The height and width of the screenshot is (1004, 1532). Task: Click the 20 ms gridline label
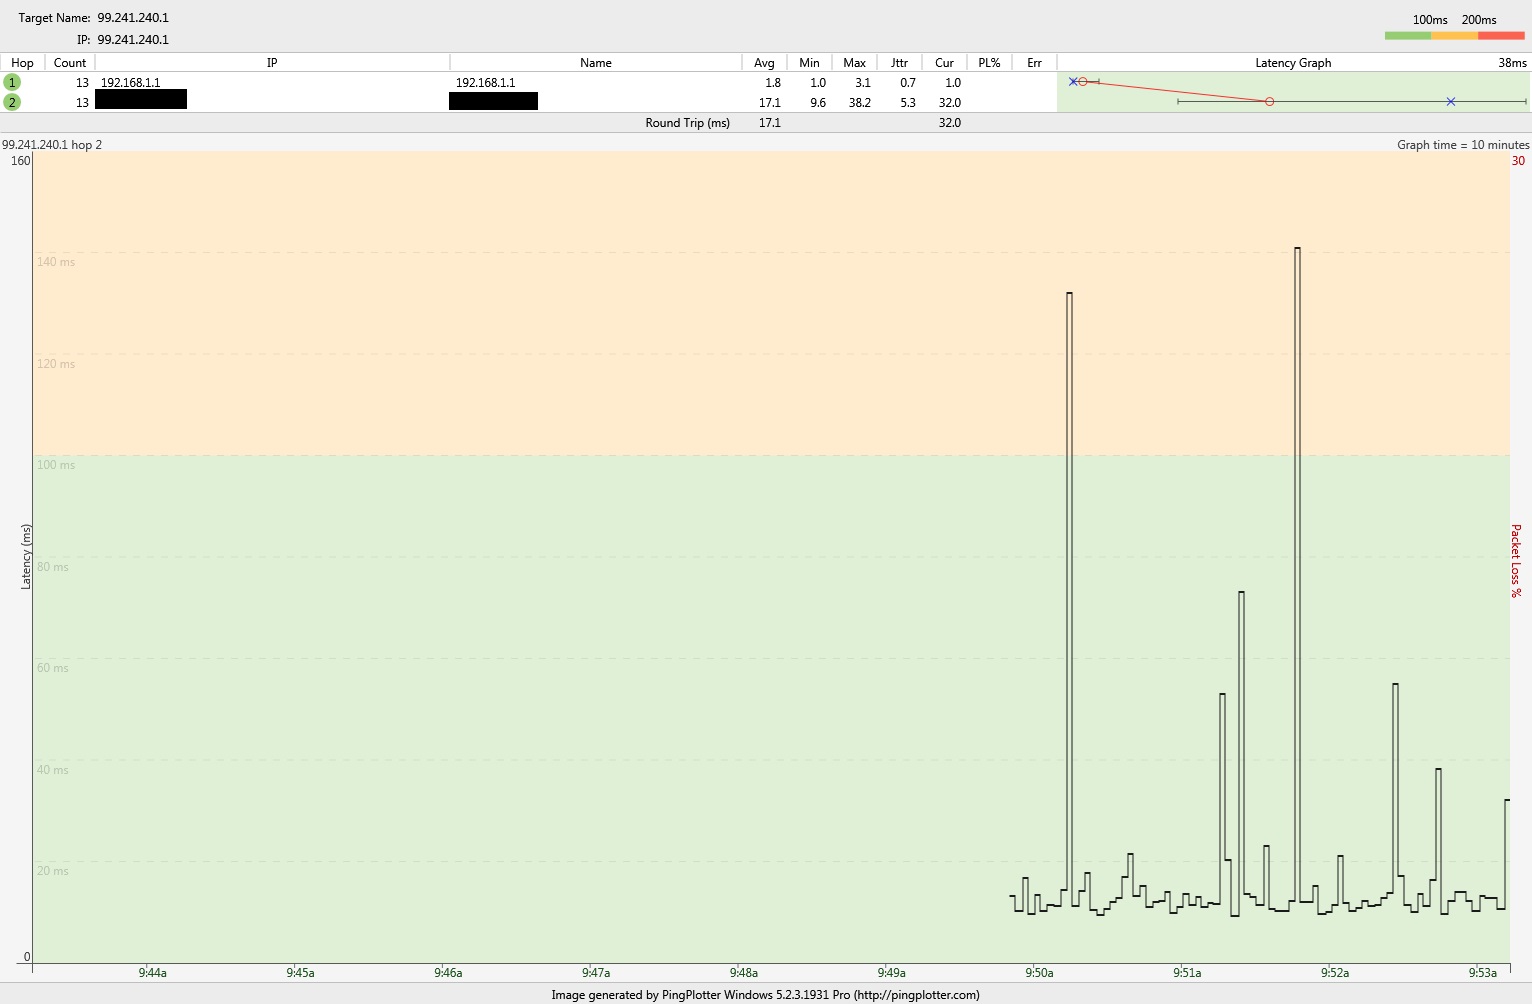53,871
